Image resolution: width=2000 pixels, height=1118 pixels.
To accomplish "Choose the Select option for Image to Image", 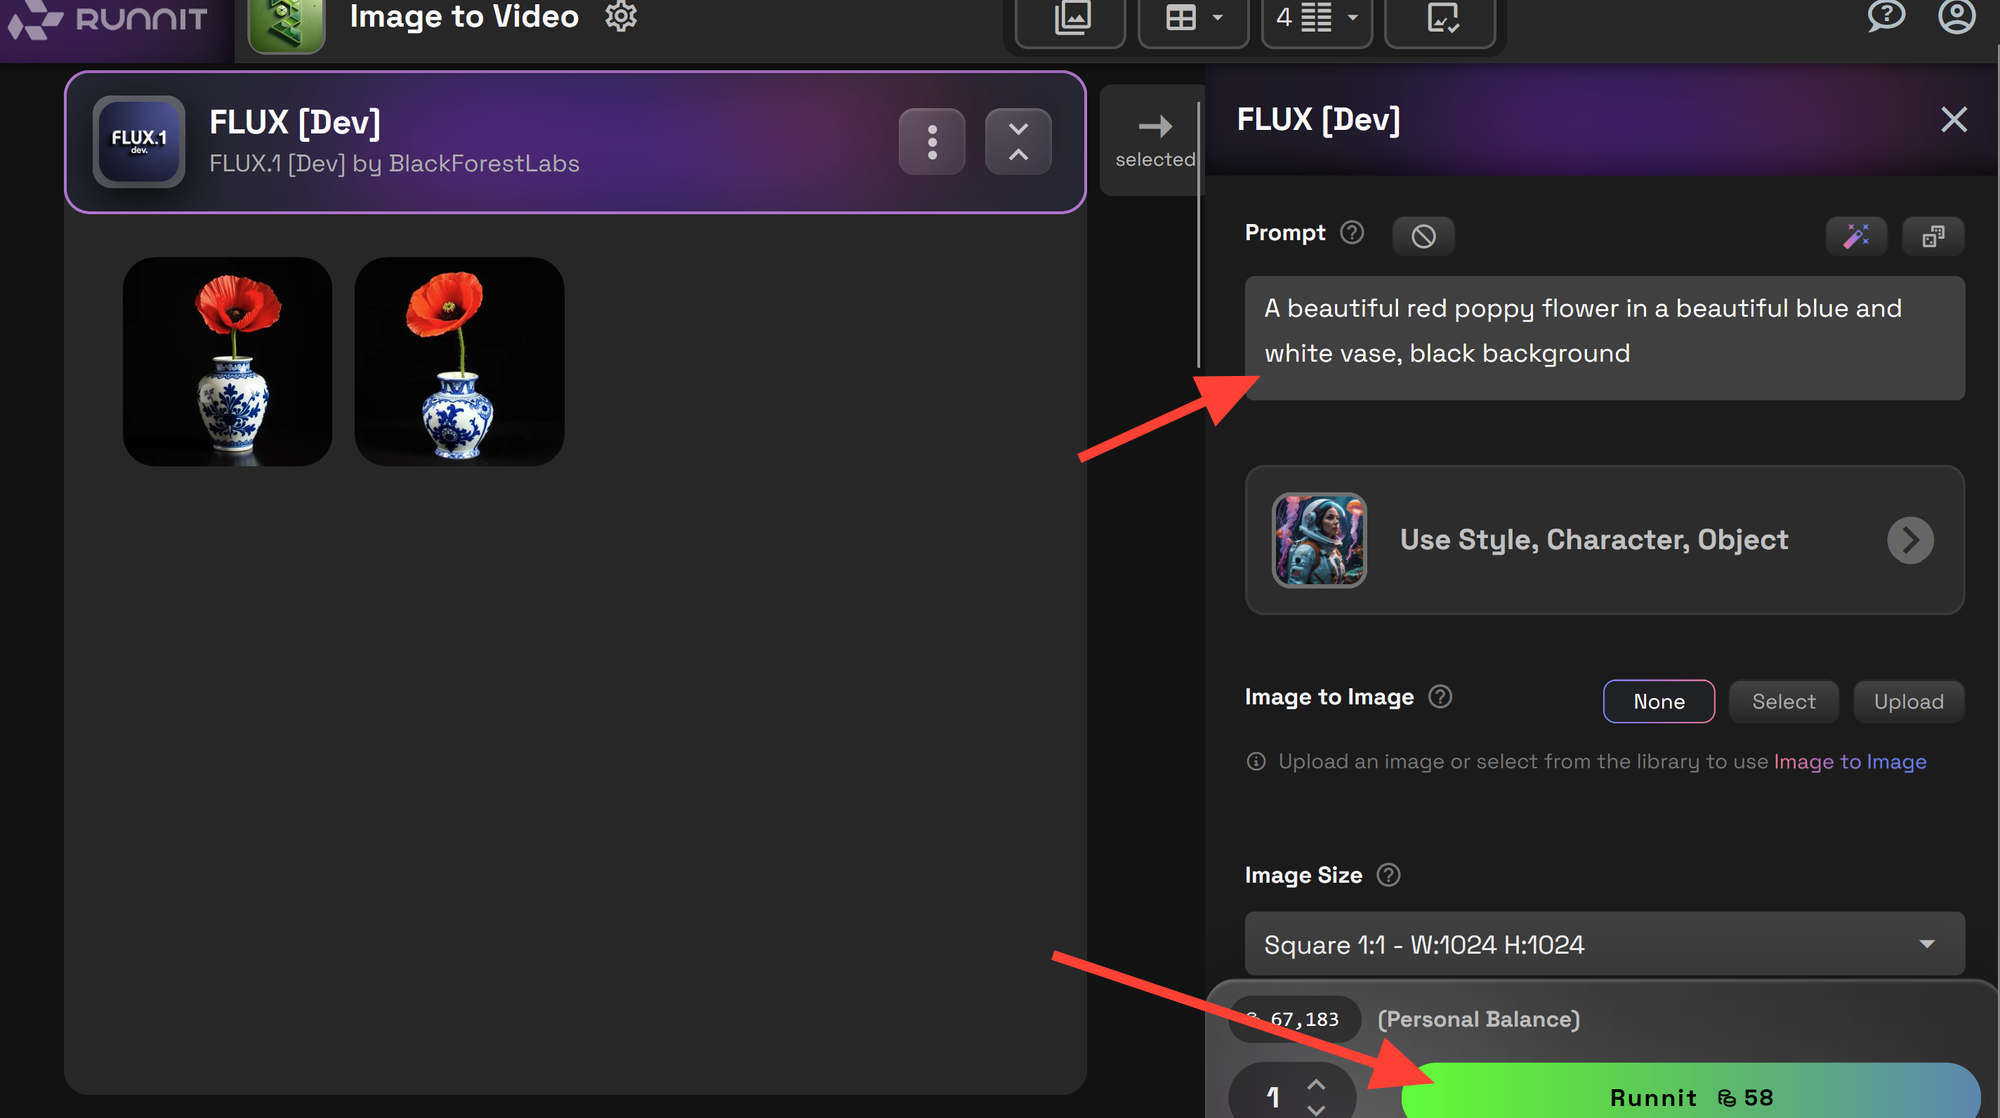I will [x=1783, y=702].
